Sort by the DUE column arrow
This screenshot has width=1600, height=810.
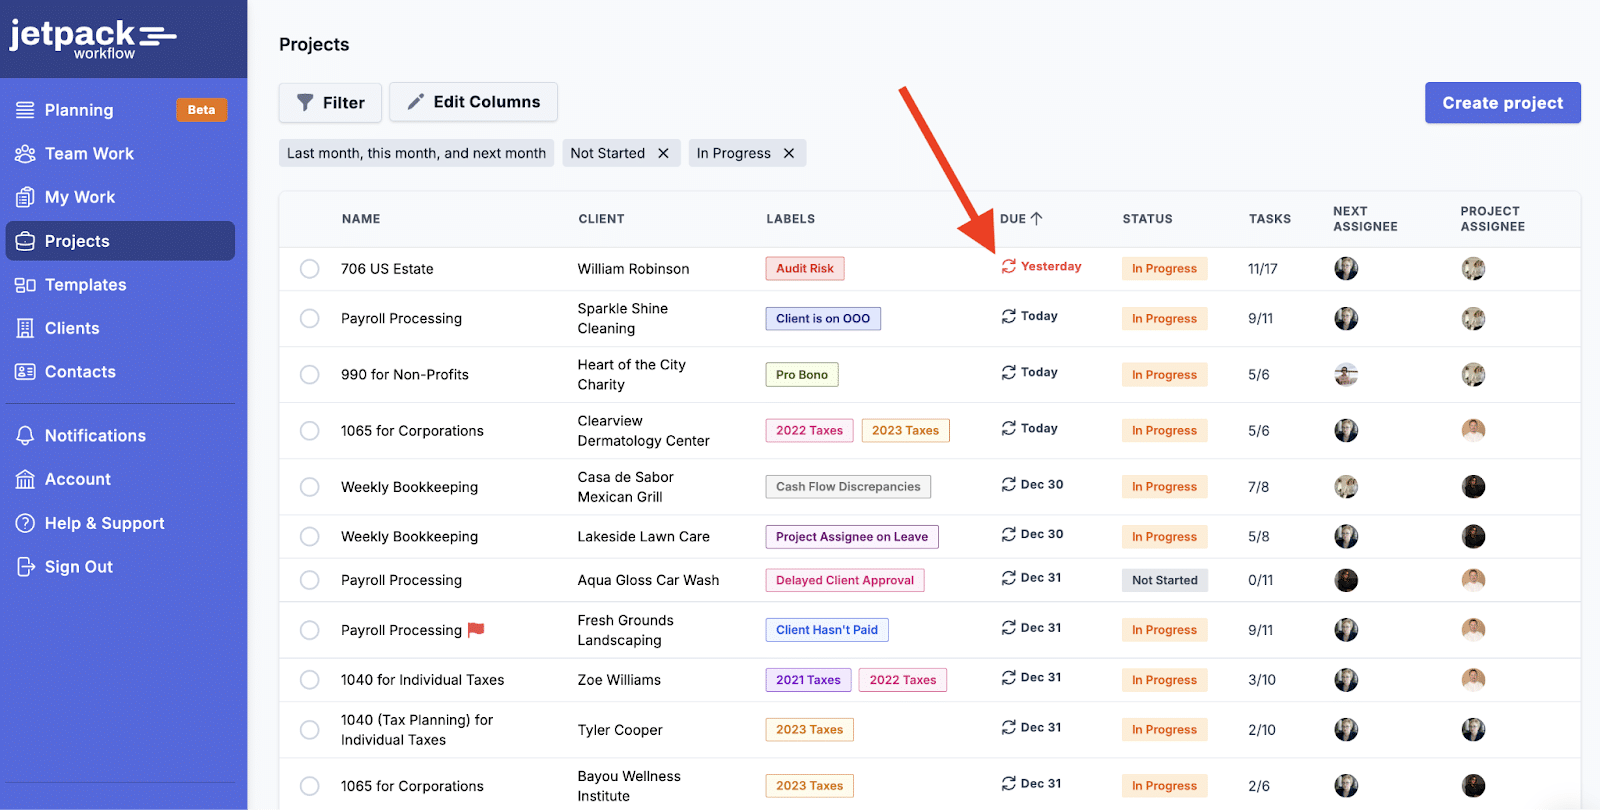pyautogui.click(x=1036, y=219)
